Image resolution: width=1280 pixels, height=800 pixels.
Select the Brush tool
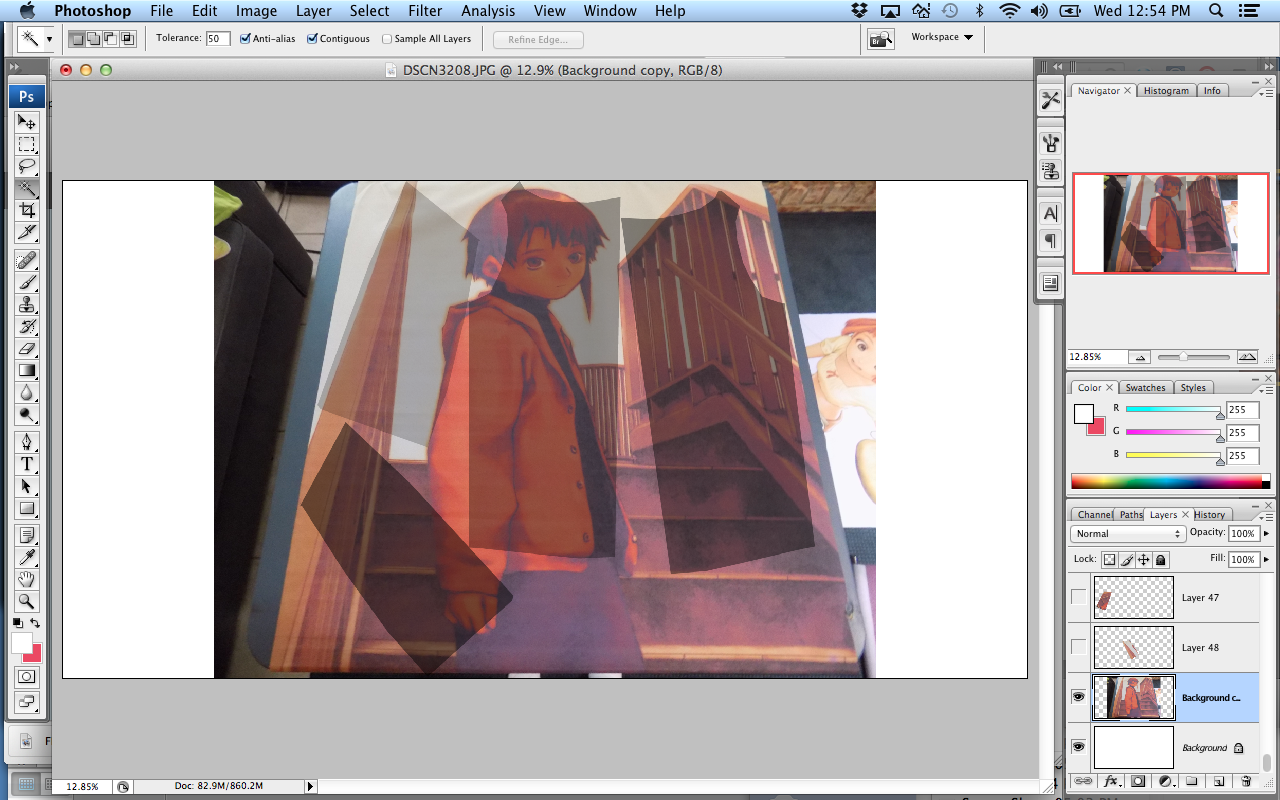(x=27, y=282)
